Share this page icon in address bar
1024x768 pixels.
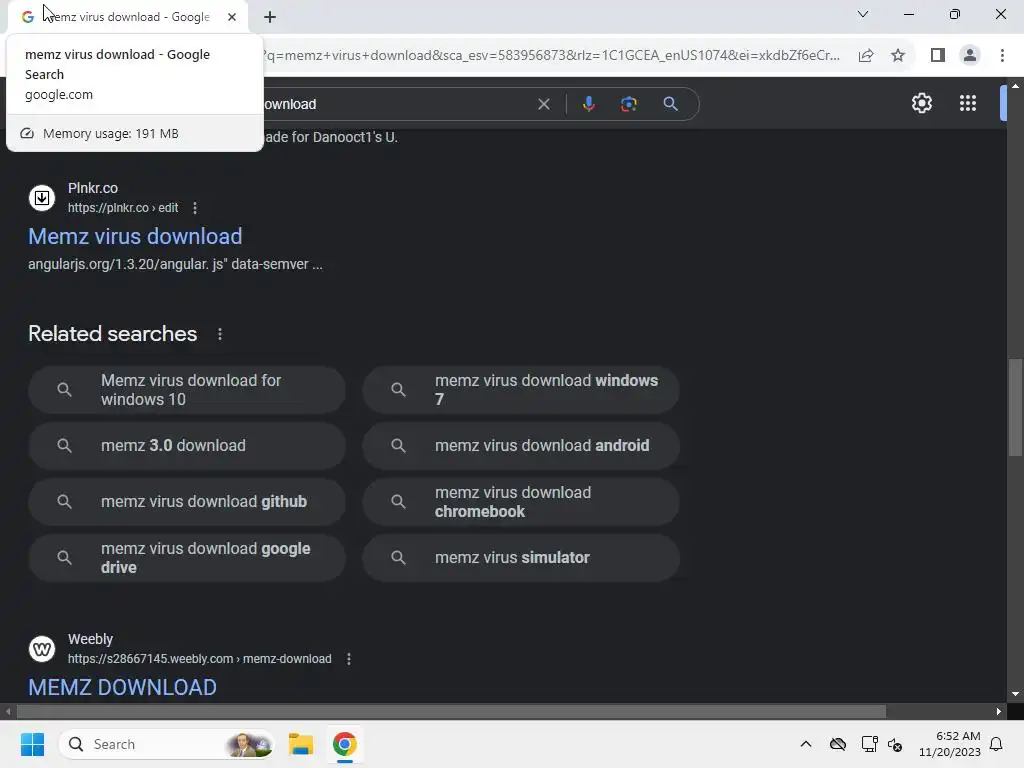(866, 56)
